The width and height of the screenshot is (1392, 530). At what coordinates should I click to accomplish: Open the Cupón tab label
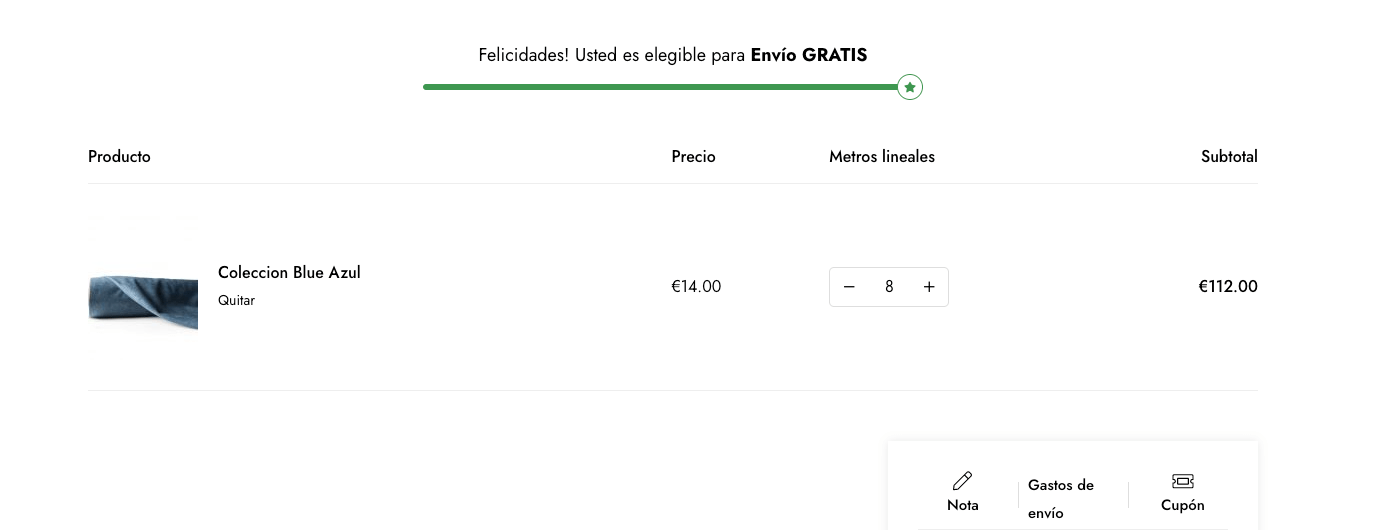click(x=1183, y=505)
